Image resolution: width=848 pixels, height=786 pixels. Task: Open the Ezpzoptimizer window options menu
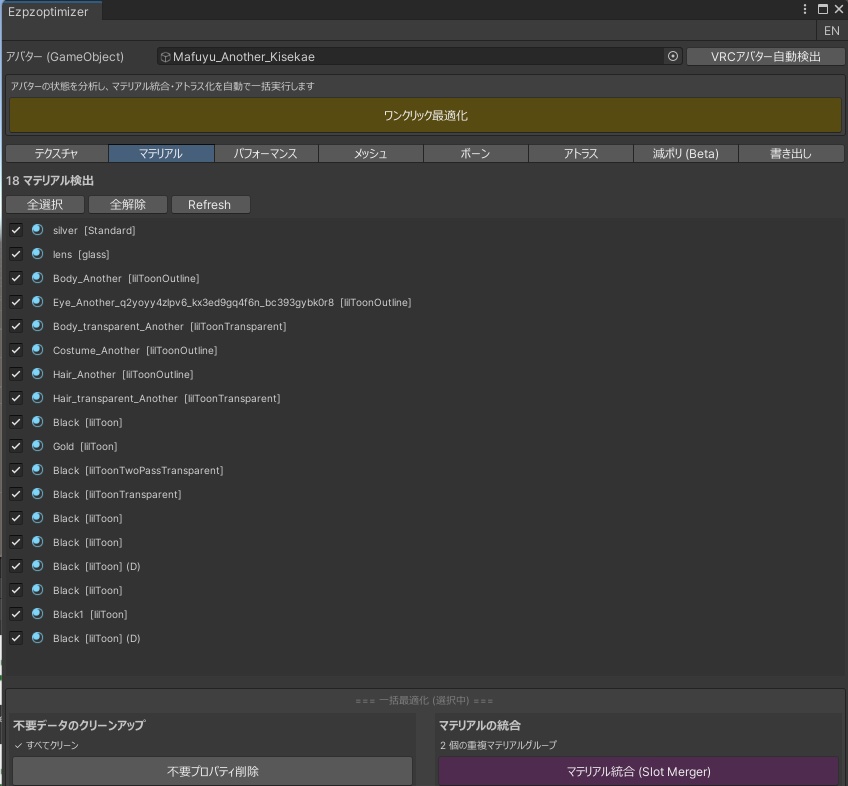click(x=804, y=8)
